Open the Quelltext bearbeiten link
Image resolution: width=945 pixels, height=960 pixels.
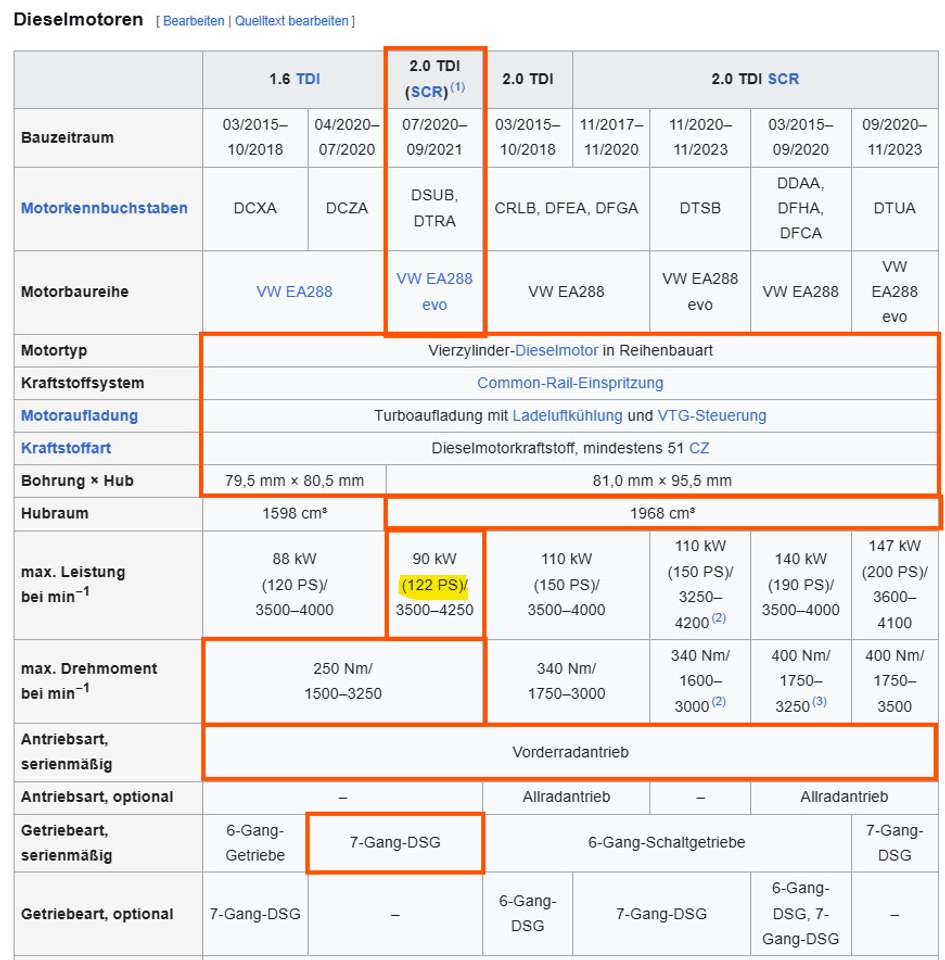click(291, 21)
